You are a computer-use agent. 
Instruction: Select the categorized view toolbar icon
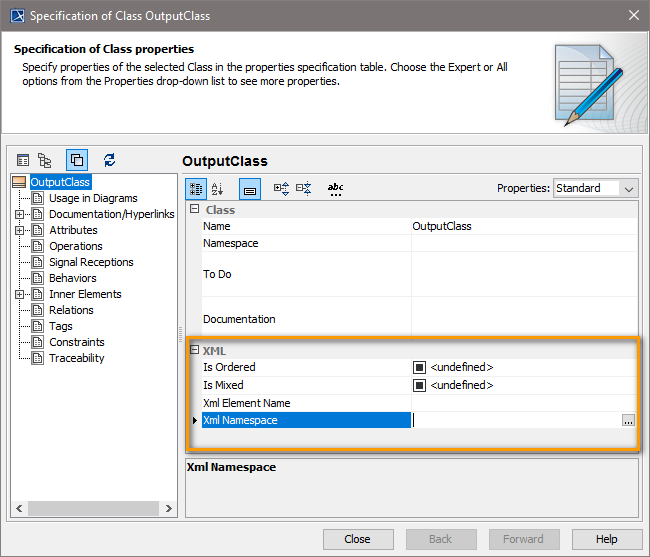pos(197,188)
